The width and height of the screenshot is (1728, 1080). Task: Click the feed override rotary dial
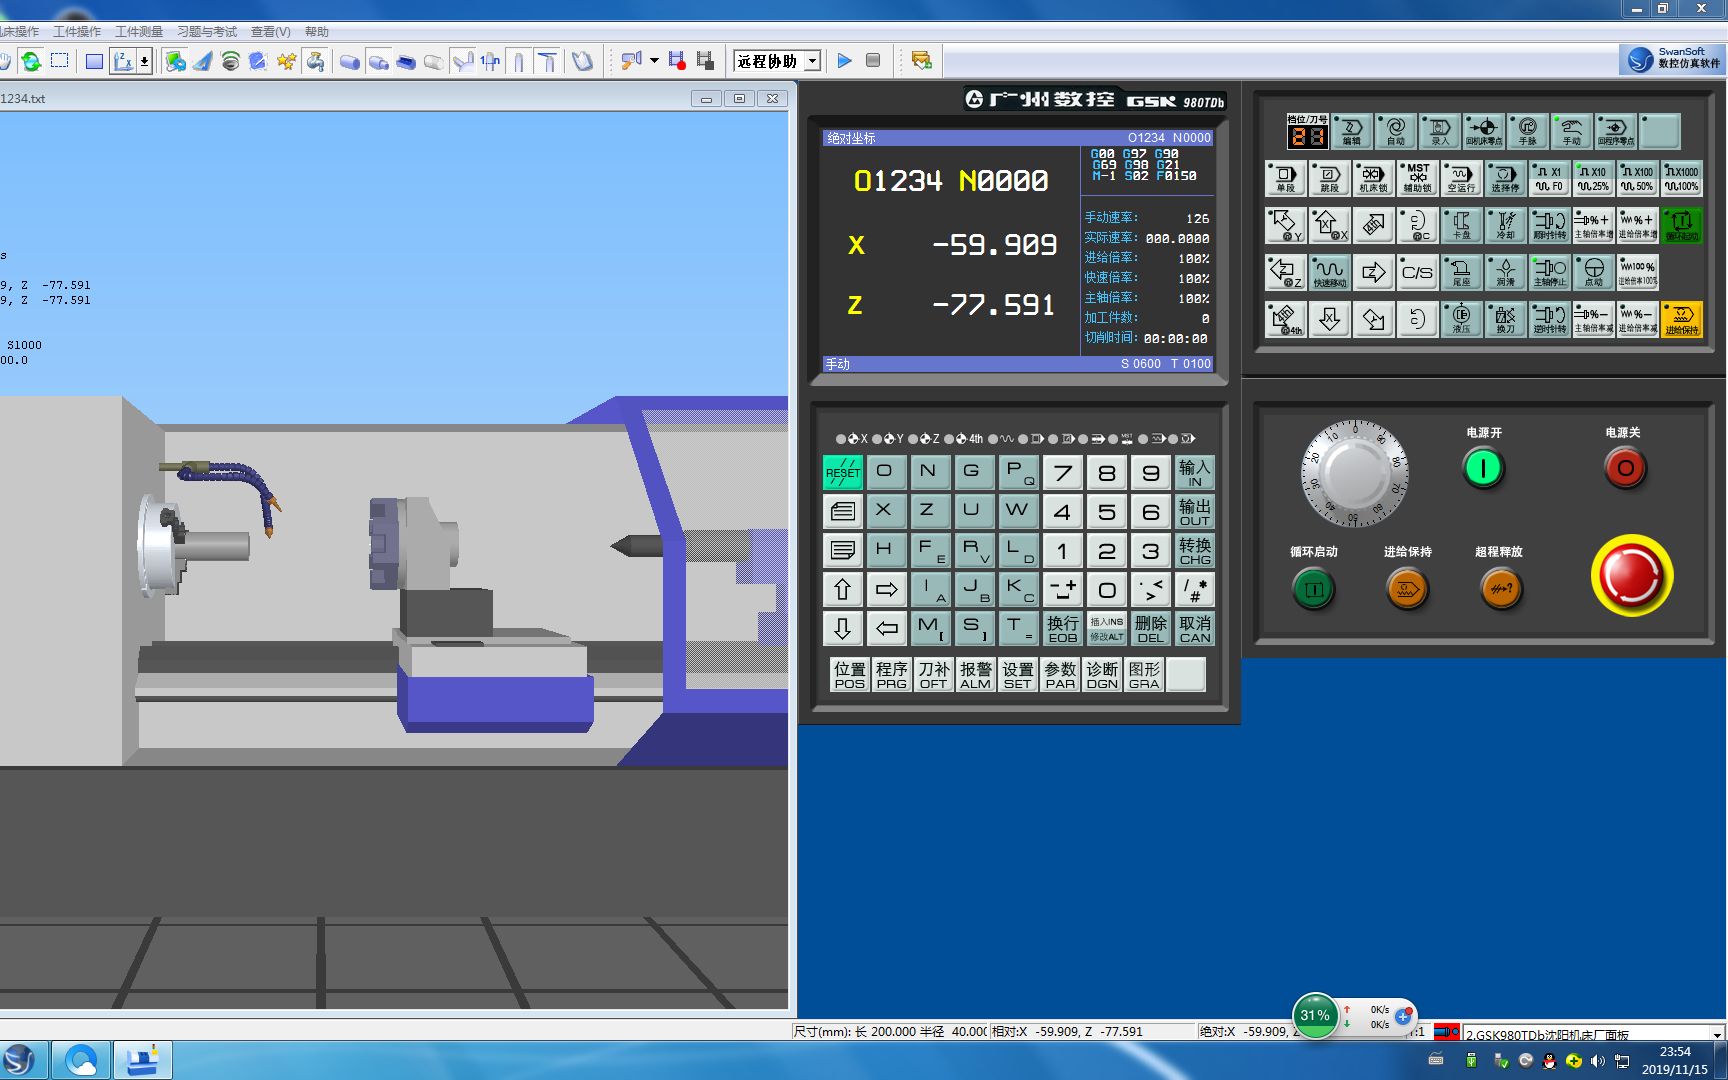coord(1354,473)
